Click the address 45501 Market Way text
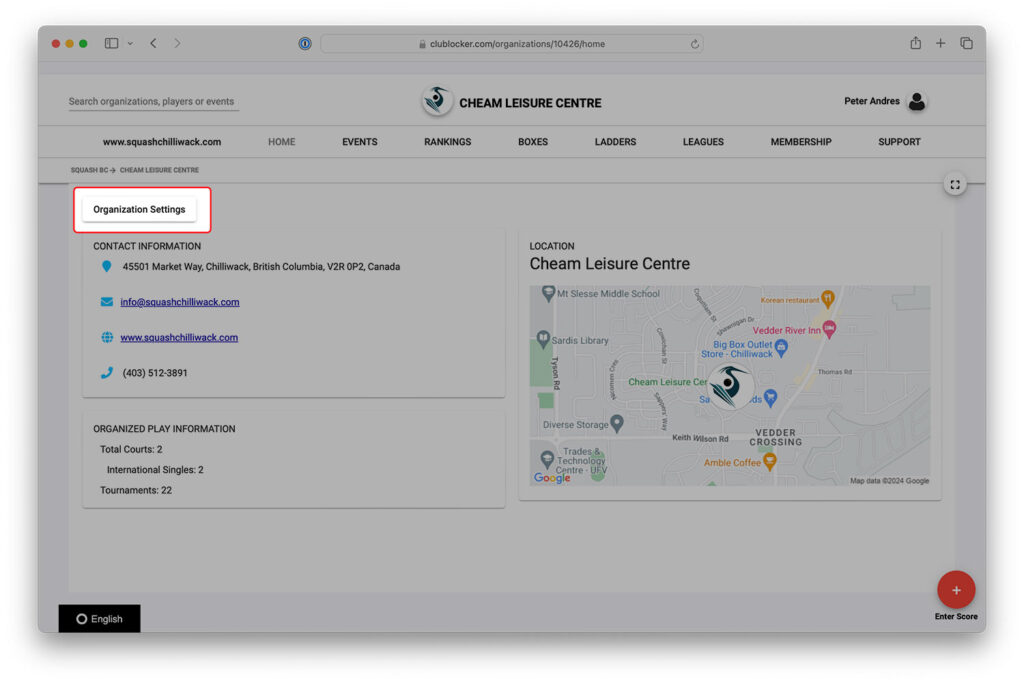The width and height of the screenshot is (1024, 683). pos(261,266)
